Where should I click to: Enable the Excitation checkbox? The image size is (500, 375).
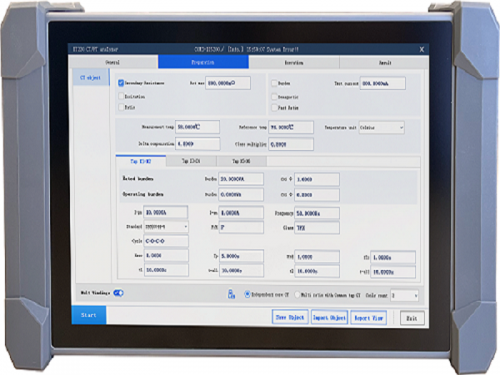121,96
